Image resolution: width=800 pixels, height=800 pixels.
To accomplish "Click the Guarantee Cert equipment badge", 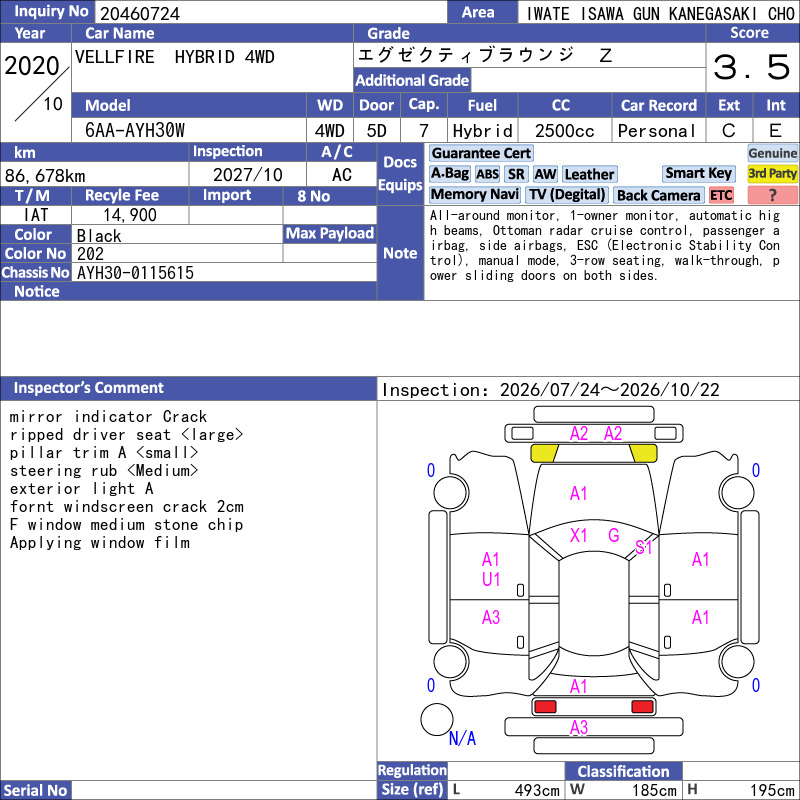I will (481, 153).
